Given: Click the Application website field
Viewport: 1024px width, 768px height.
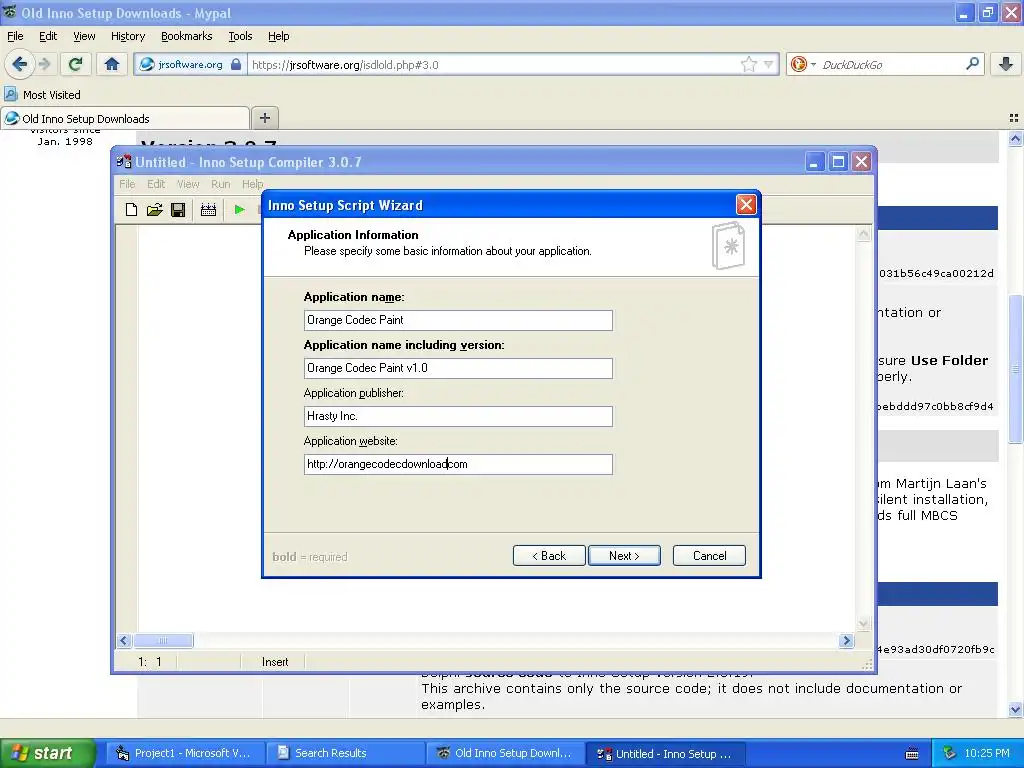Looking at the screenshot, I should coord(458,464).
